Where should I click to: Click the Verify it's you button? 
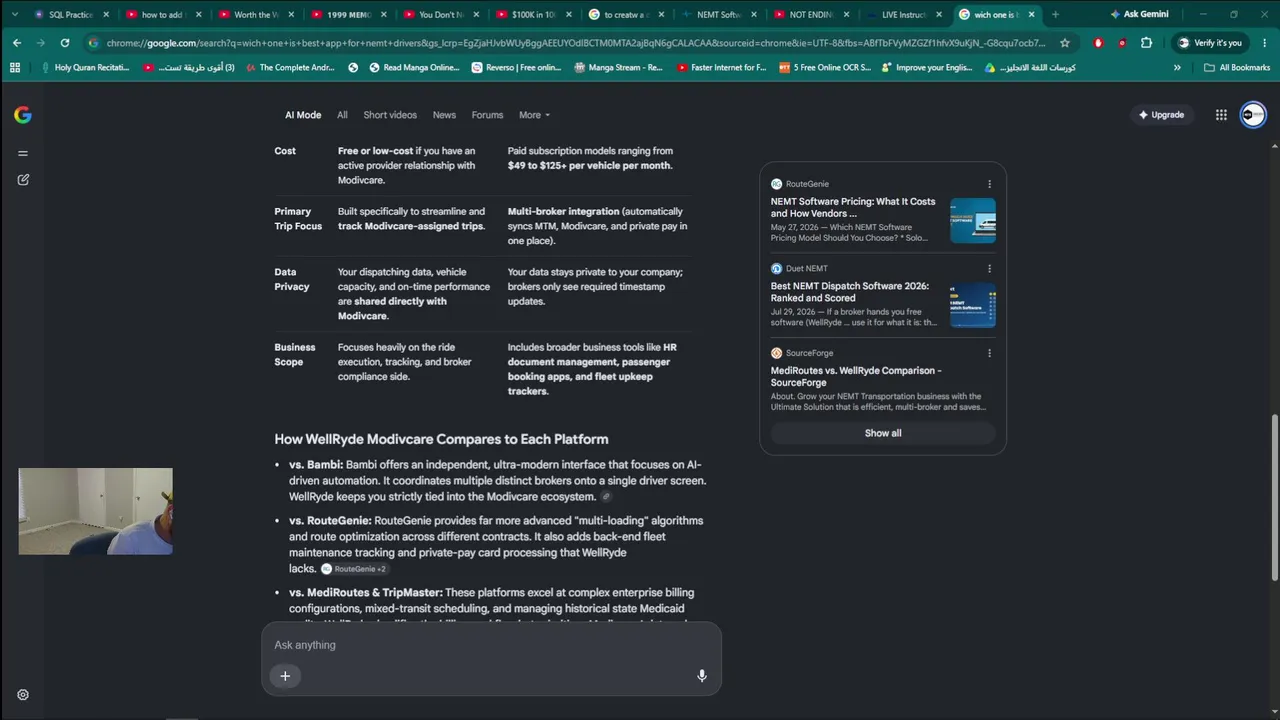pos(1210,43)
